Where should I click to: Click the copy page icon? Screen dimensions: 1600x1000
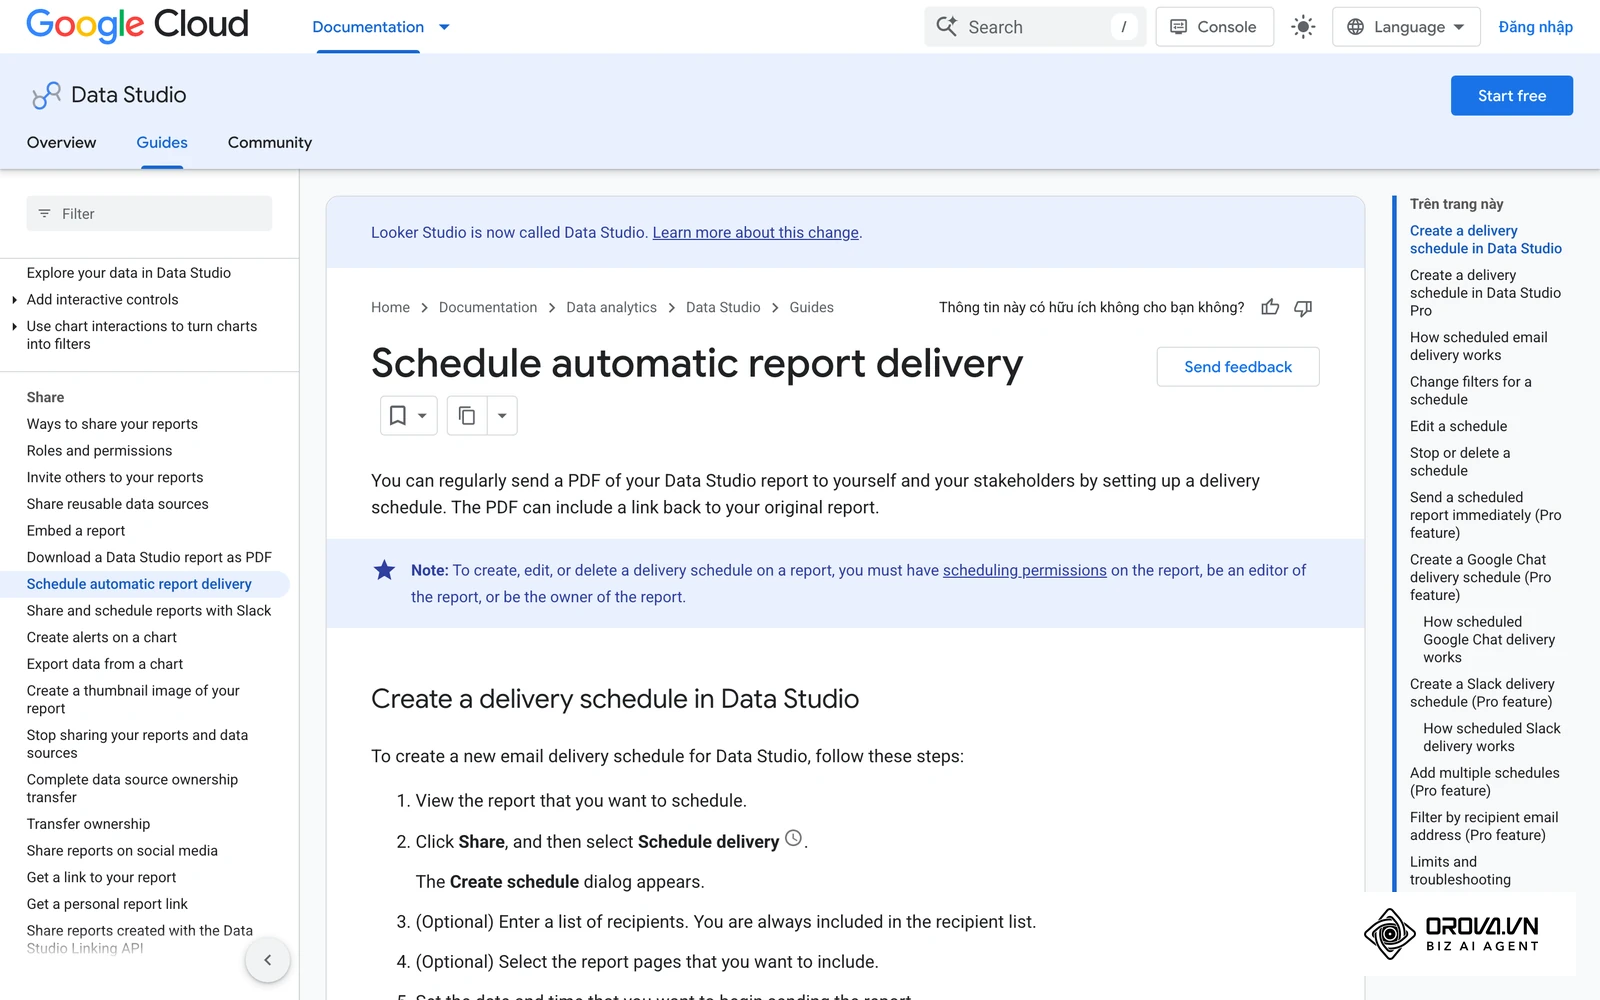point(467,415)
